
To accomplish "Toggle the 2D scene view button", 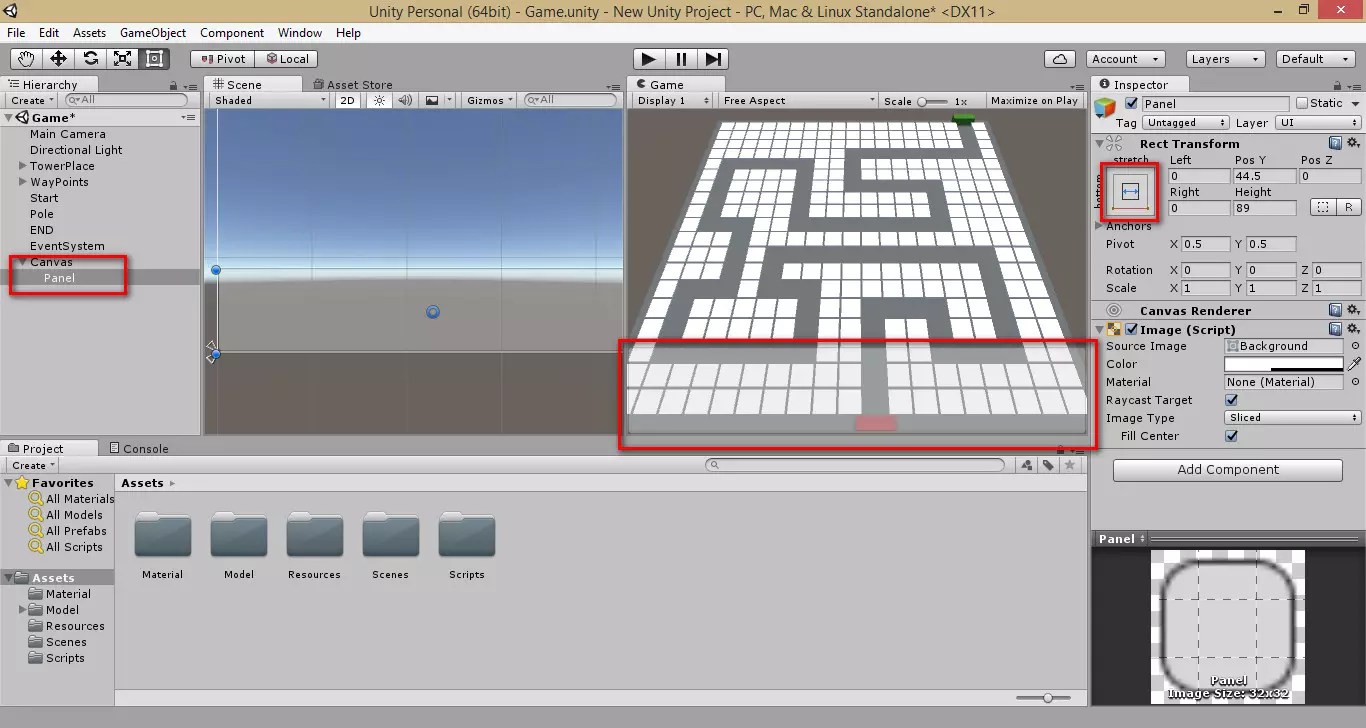I will pyautogui.click(x=347, y=100).
